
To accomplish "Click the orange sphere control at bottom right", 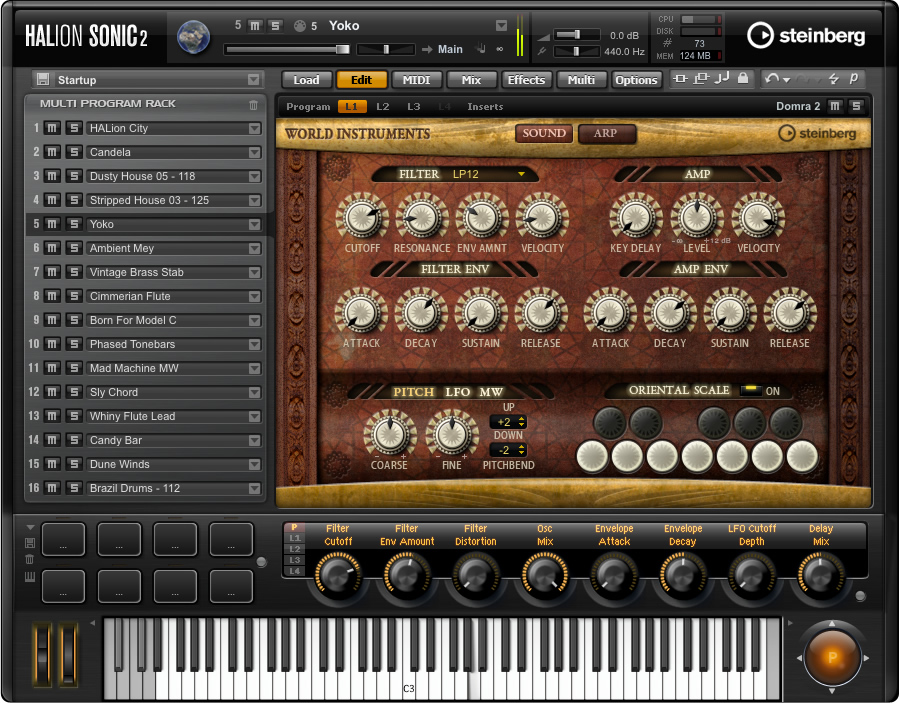I will (x=832, y=658).
